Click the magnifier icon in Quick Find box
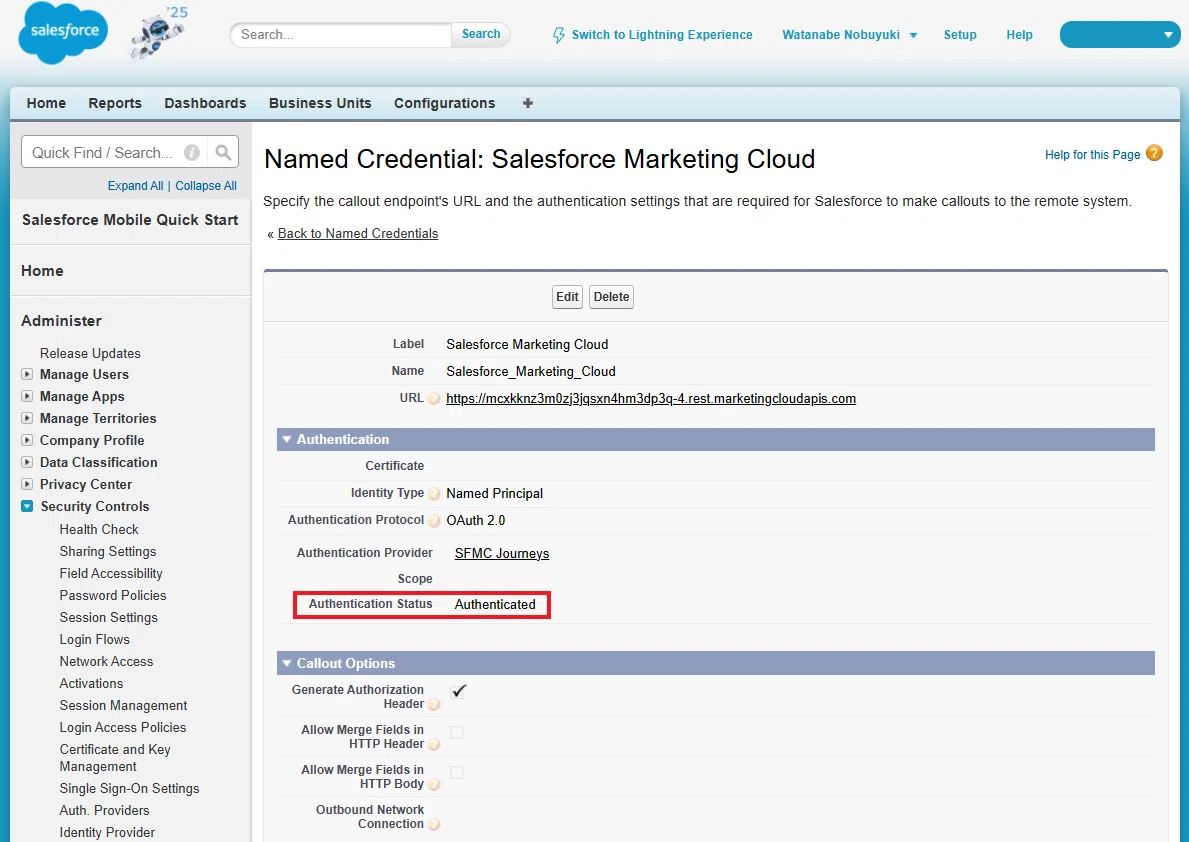The width and height of the screenshot is (1189, 842). [x=223, y=152]
